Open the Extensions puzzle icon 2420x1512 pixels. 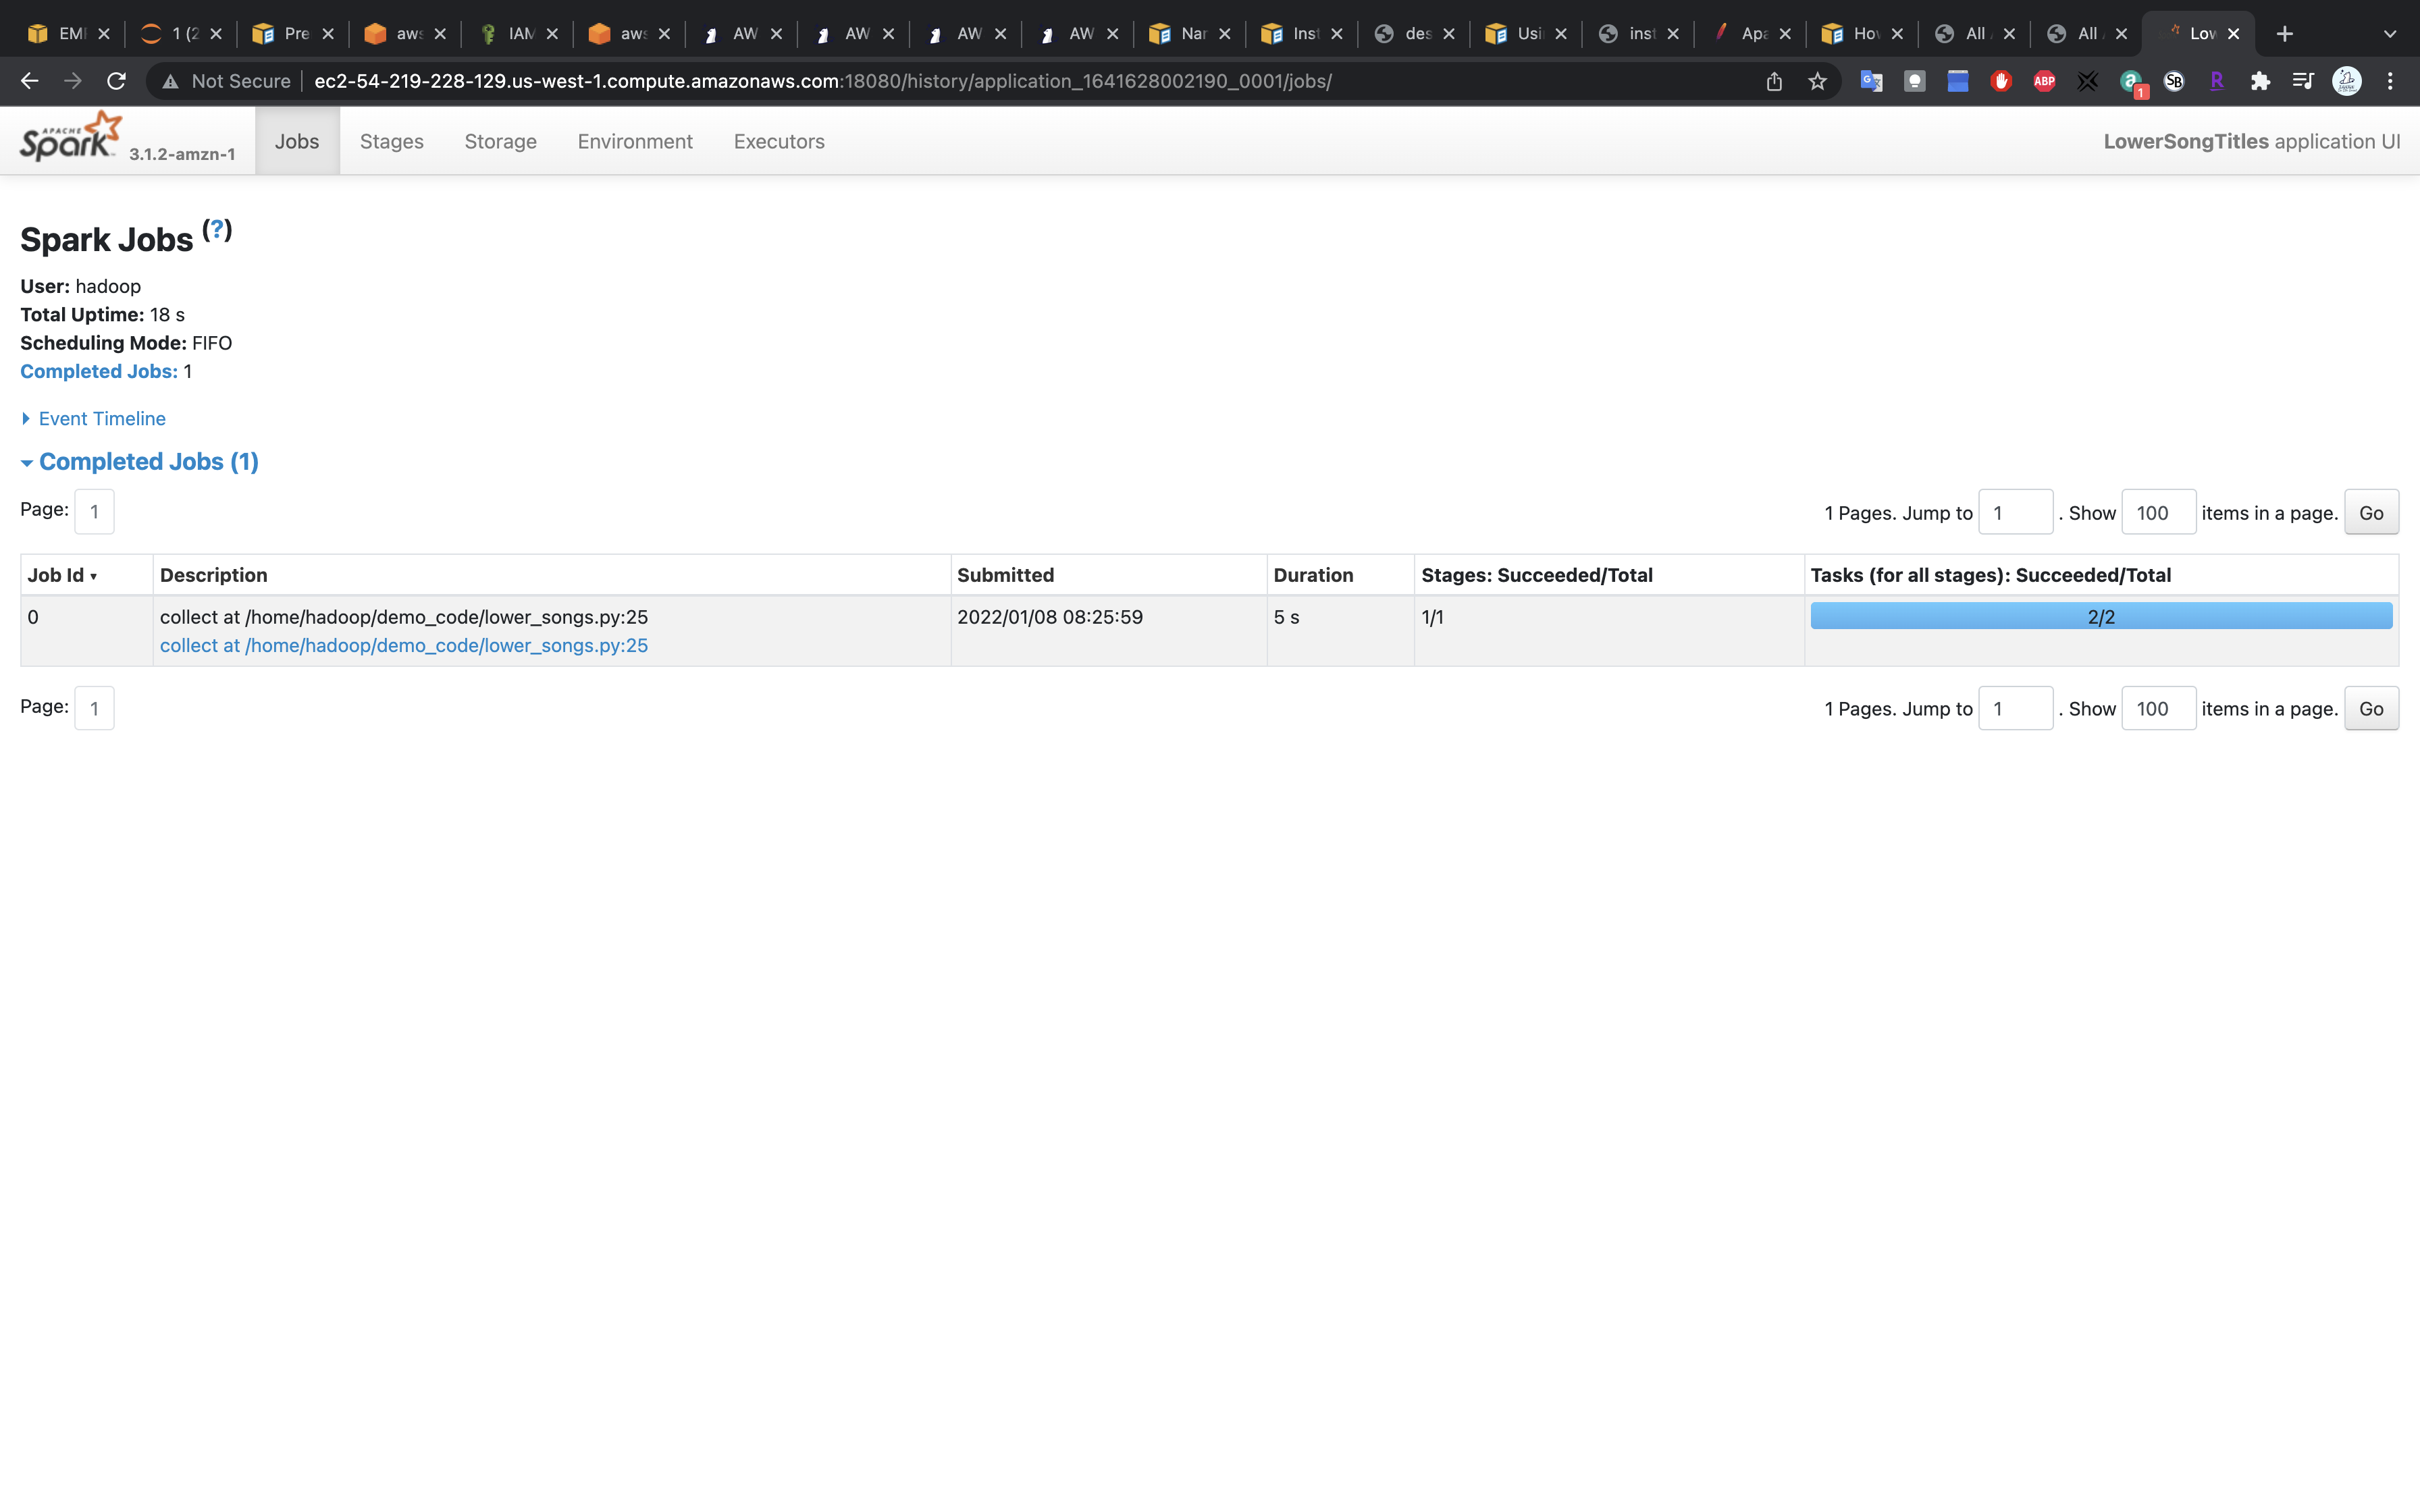[2260, 81]
